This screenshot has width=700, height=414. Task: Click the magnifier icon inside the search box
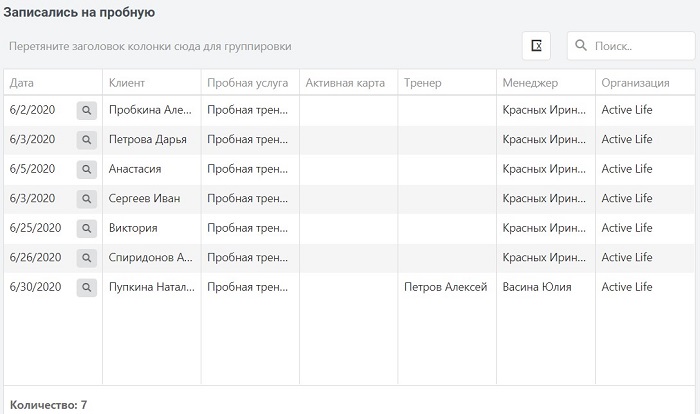pos(581,45)
